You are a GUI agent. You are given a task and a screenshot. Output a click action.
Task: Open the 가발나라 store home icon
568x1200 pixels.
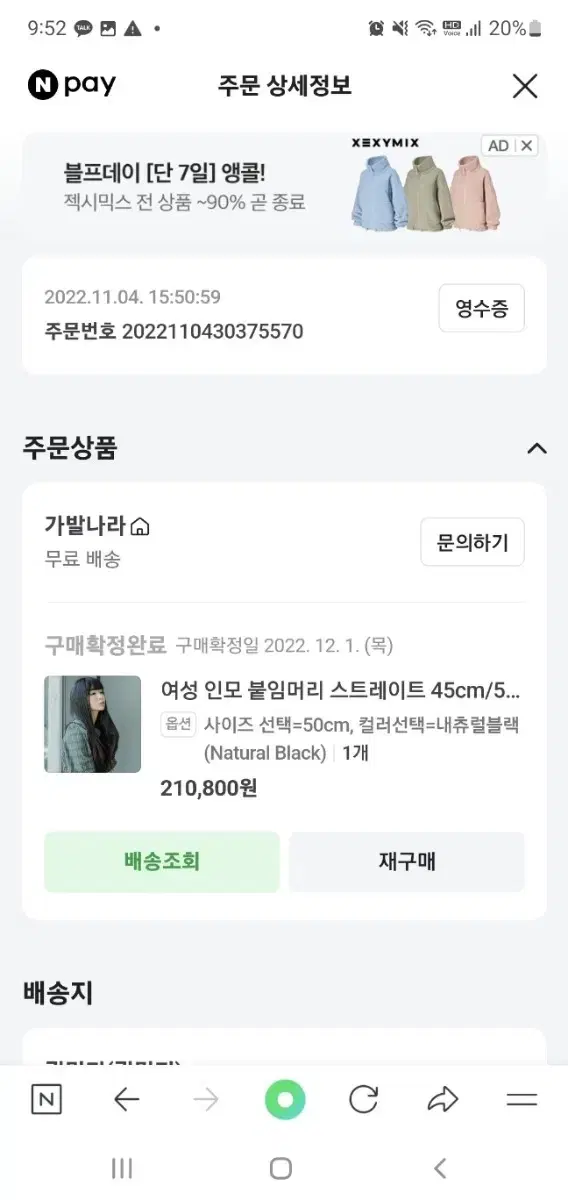[x=140, y=527]
